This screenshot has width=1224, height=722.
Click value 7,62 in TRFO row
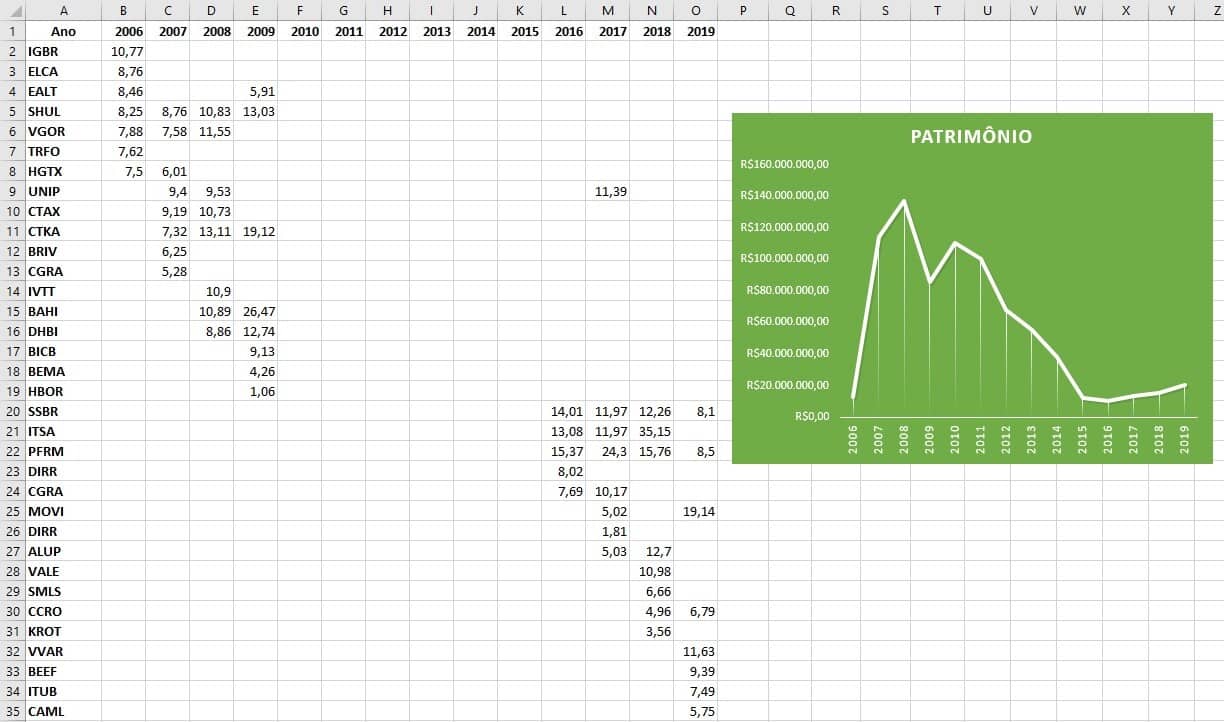pos(123,151)
